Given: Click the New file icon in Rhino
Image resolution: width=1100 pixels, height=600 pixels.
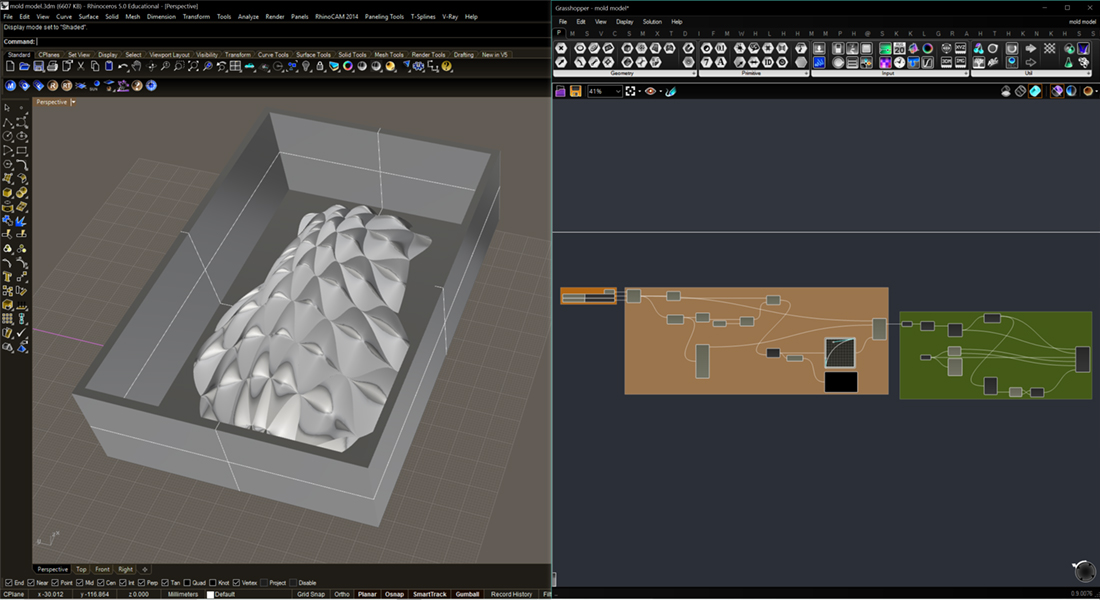Looking at the screenshot, I should point(11,66).
